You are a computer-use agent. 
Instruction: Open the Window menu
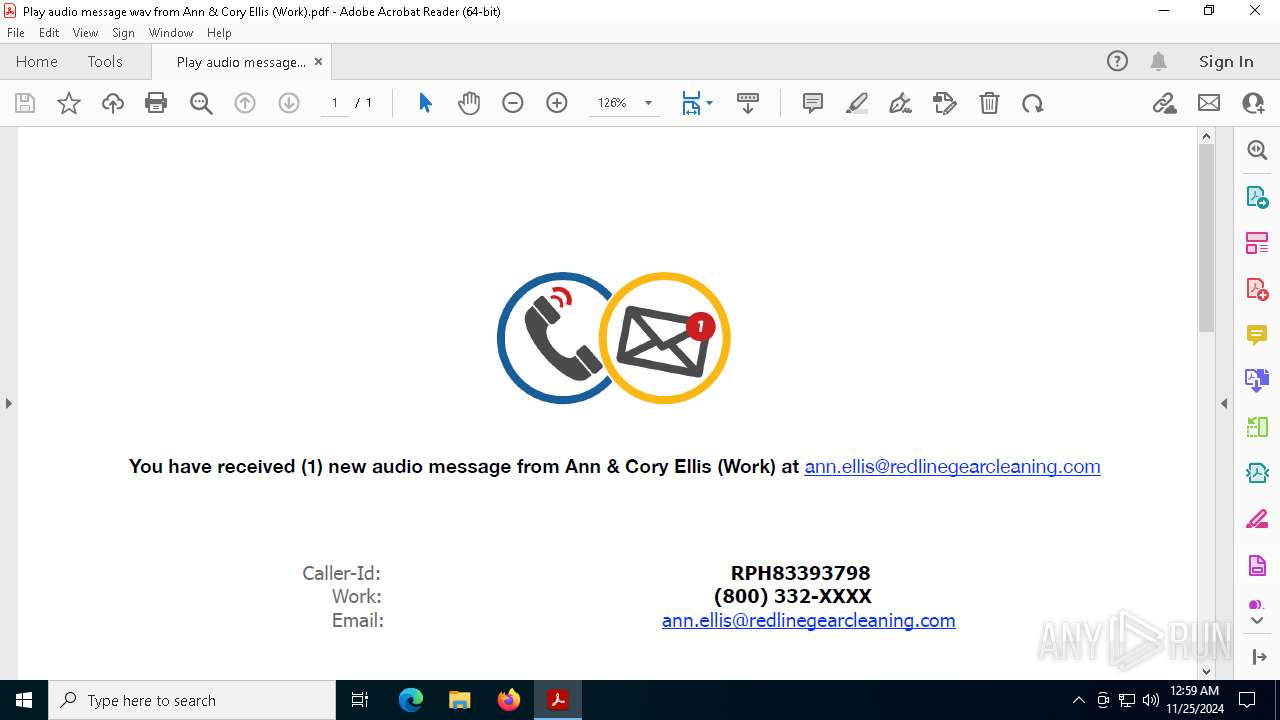coord(171,33)
